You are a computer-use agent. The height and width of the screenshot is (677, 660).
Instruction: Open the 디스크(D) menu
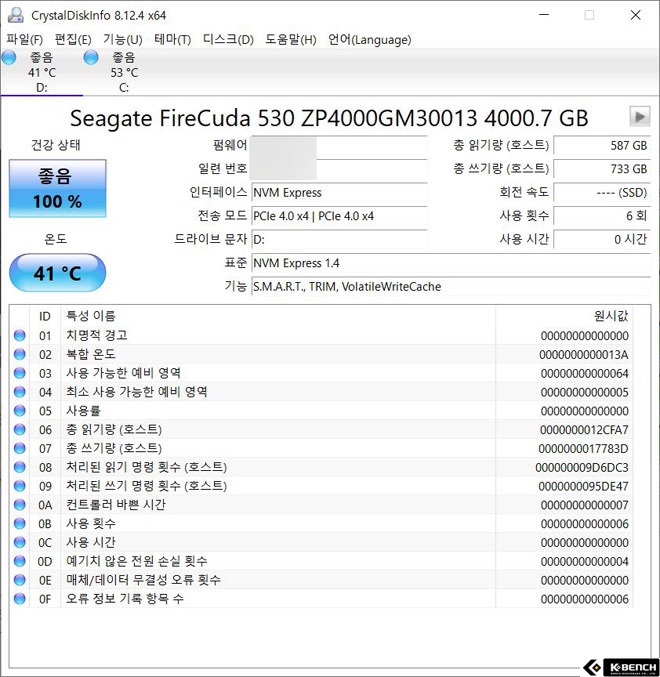pyautogui.click(x=228, y=40)
